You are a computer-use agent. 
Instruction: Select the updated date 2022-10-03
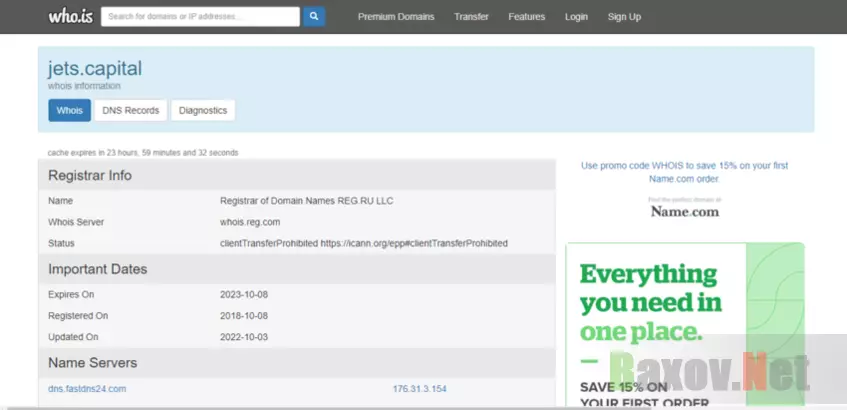[x=244, y=337]
